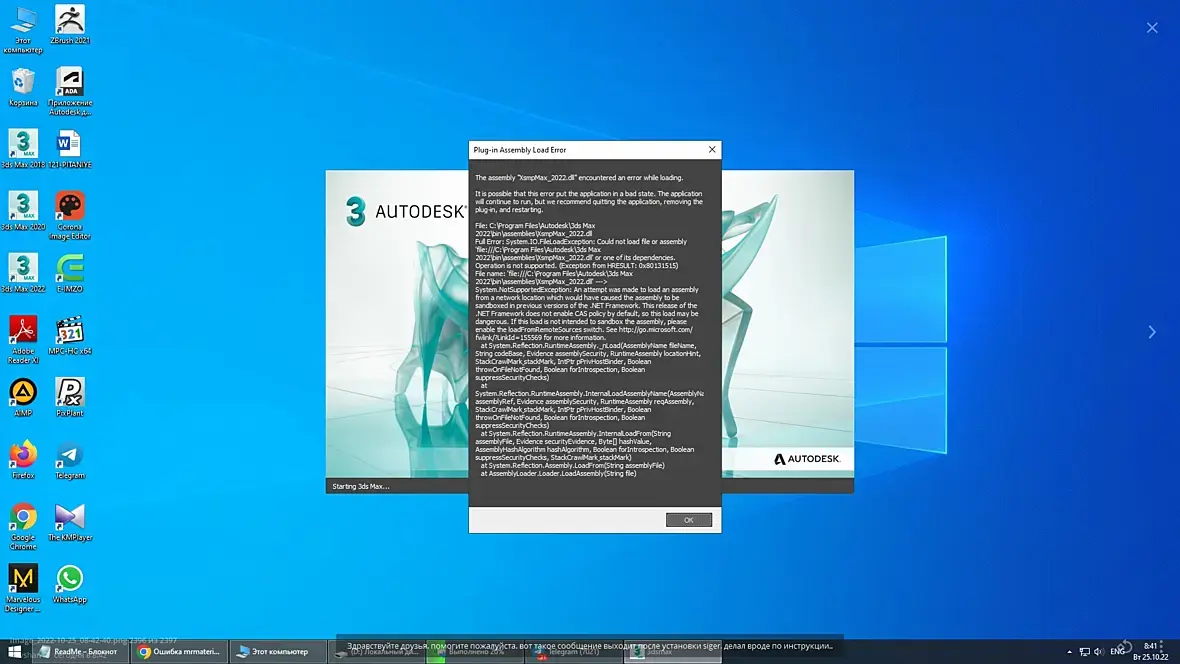The height and width of the screenshot is (664, 1180).
Task: Switch the ENG input language indicator
Action: pyautogui.click(x=1117, y=652)
